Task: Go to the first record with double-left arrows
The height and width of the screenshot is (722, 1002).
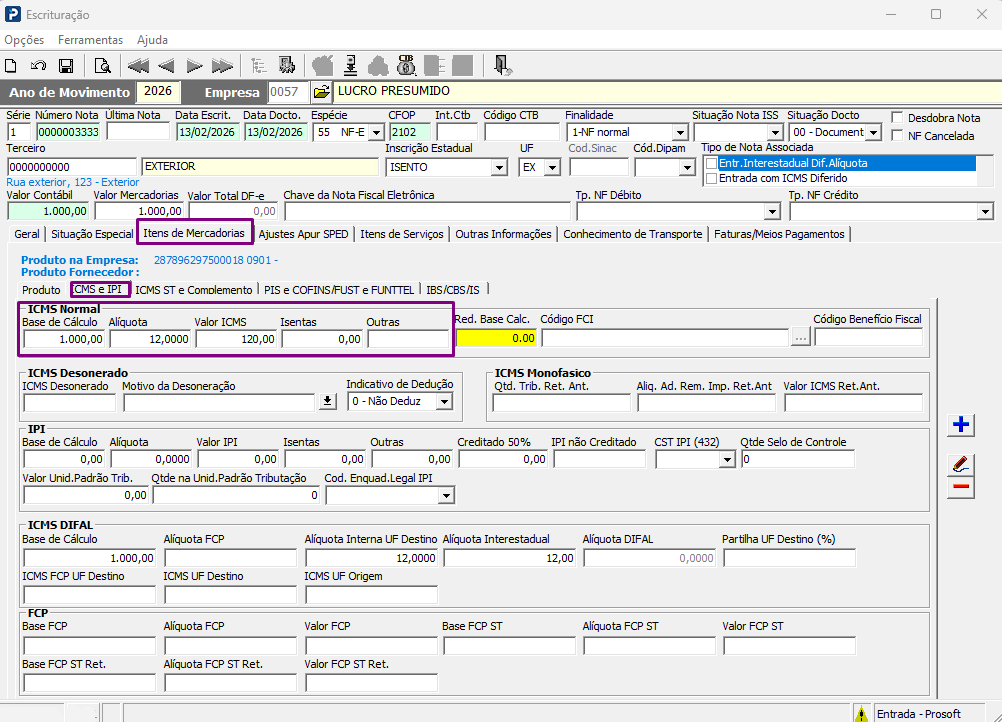Action: (x=138, y=66)
